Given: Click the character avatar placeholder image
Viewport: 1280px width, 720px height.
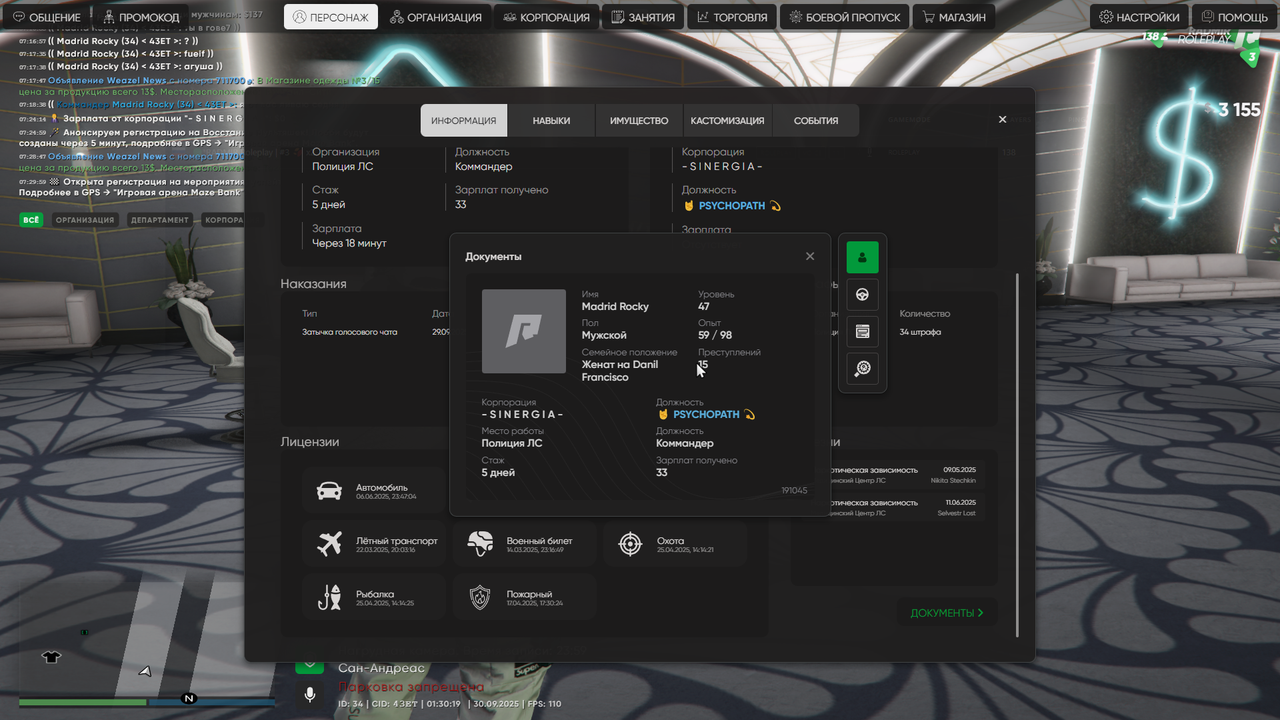Looking at the screenshot, I should pos(524,331).
